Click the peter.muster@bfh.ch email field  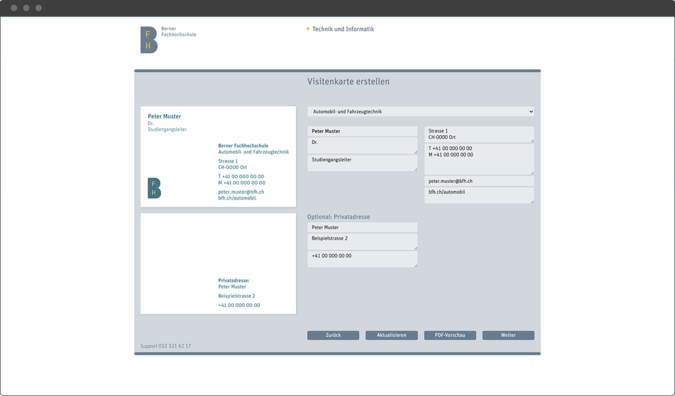(x=479, y=181)
